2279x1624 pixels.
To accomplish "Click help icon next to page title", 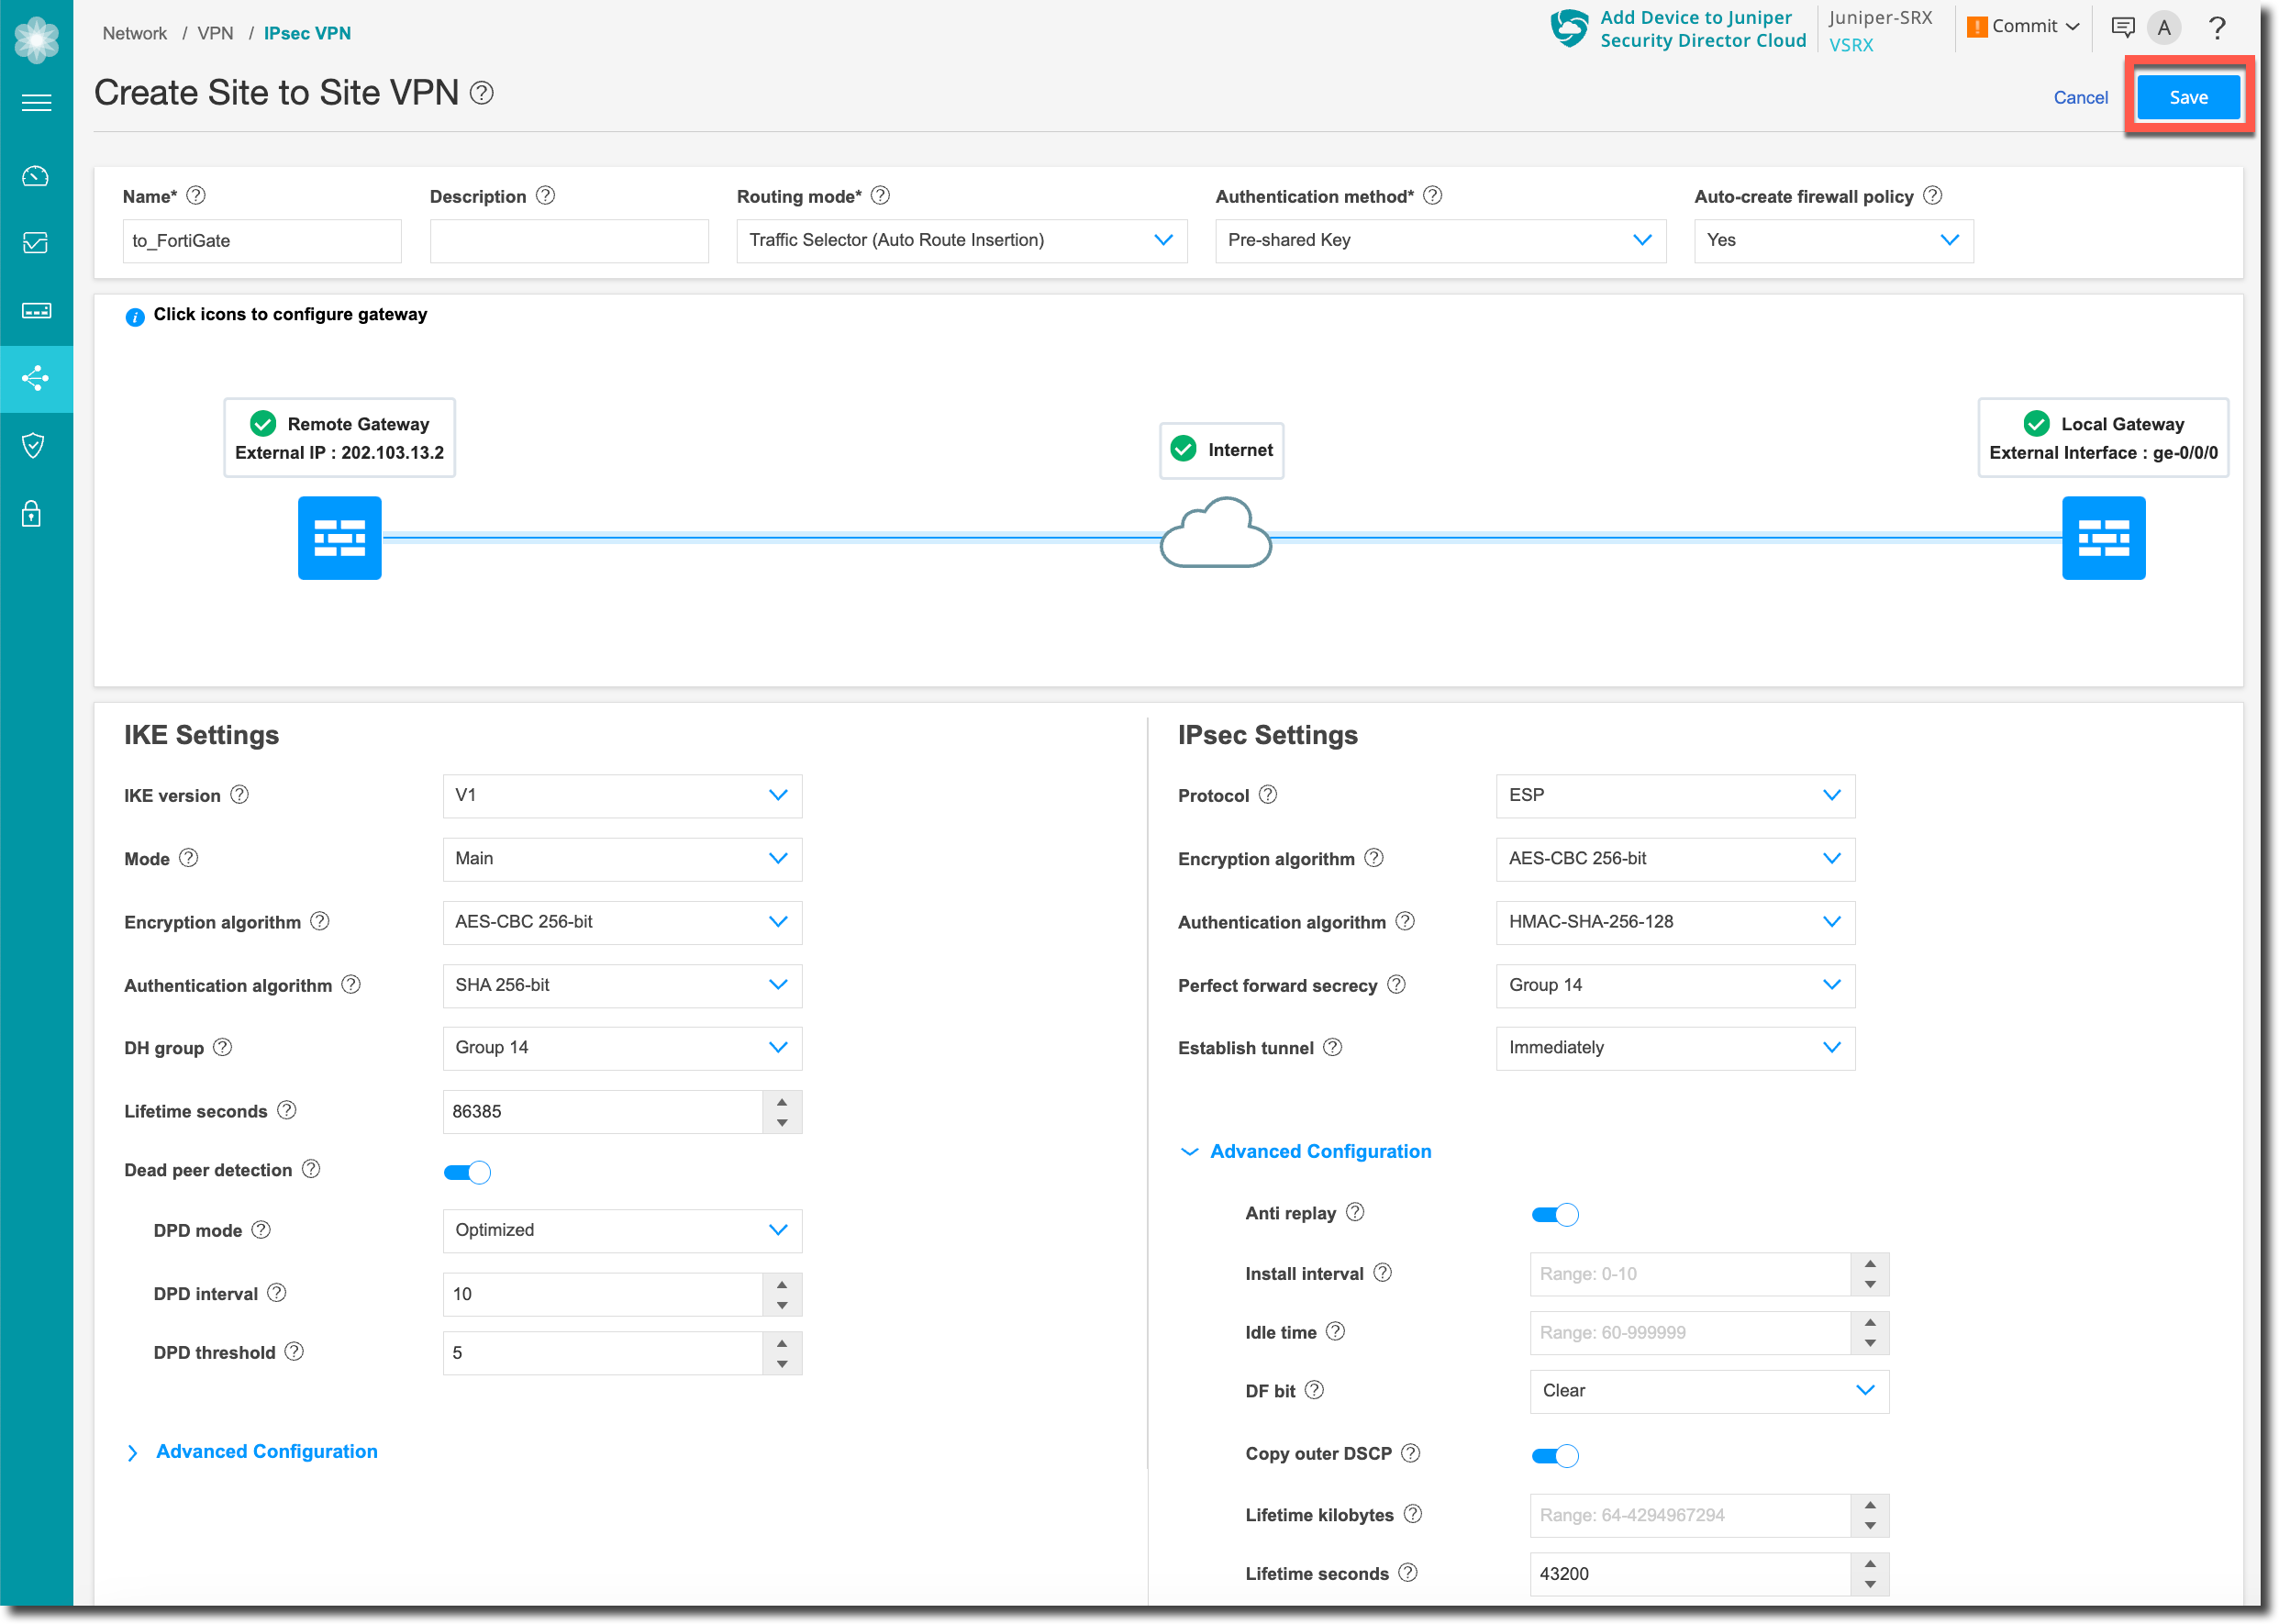I will (482, 93).
